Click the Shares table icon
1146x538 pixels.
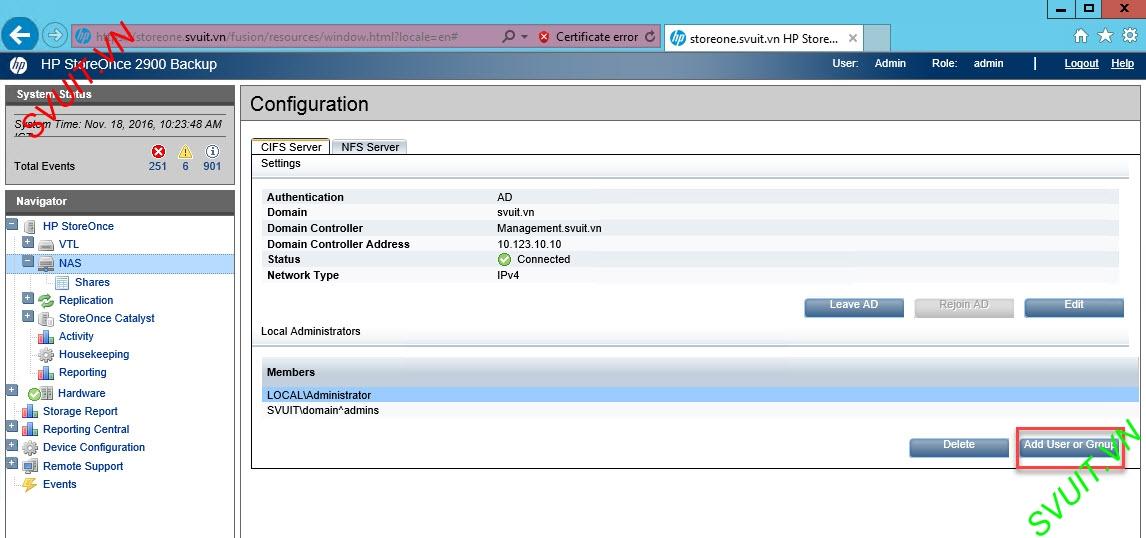[x=62, y=282]
